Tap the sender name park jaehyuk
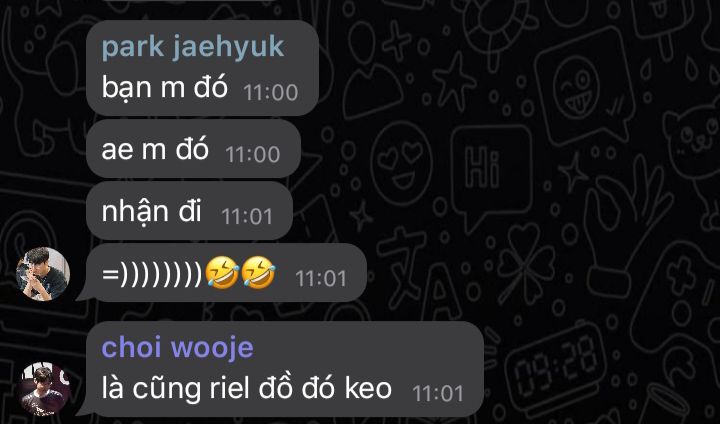Screen dimensions: 720x424 point(193,47)
